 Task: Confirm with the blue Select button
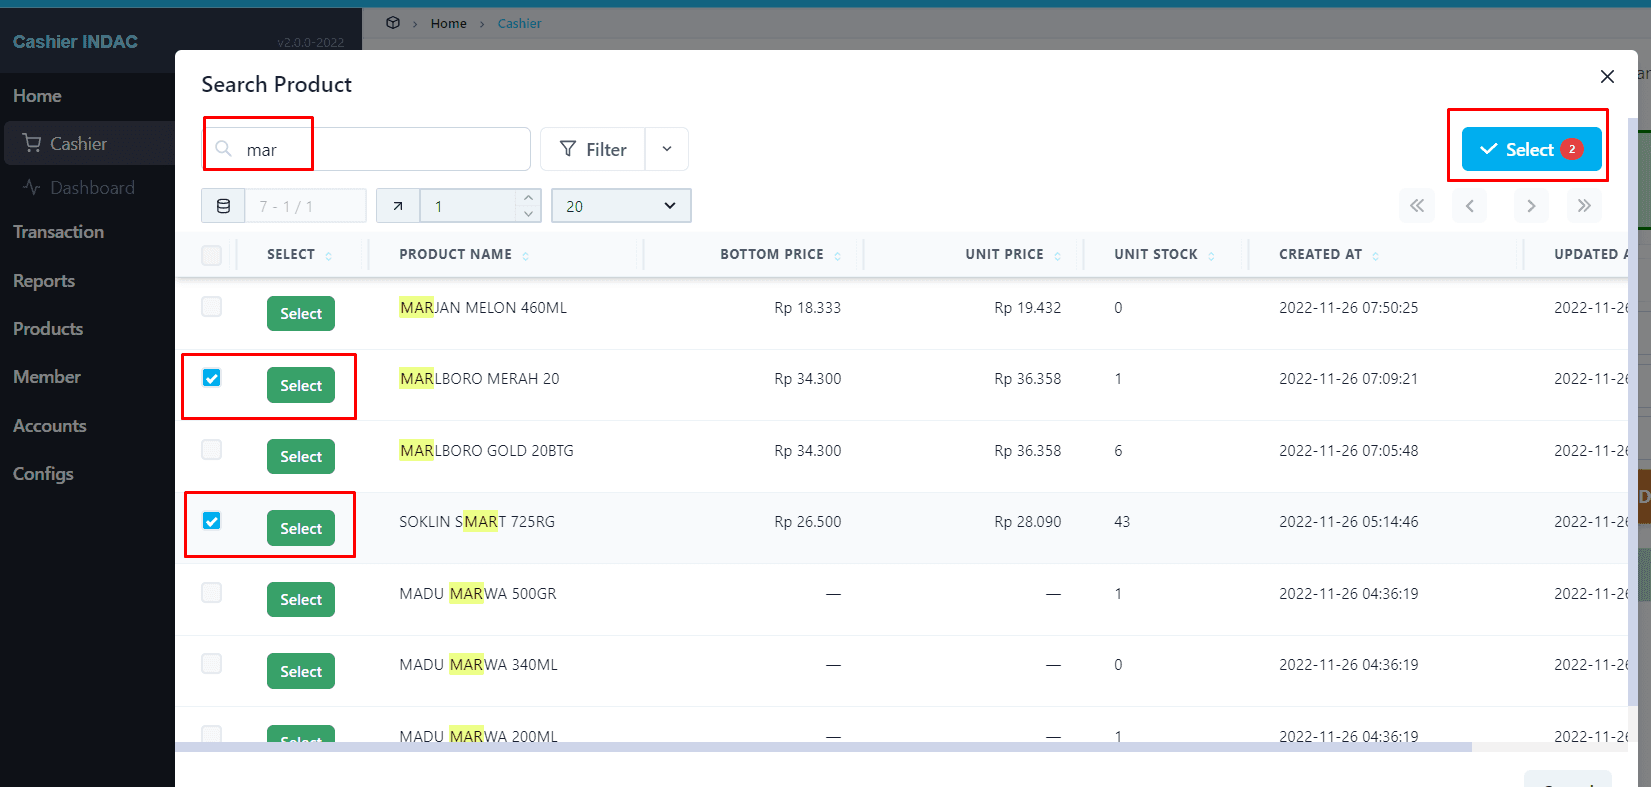[1531, 149]
